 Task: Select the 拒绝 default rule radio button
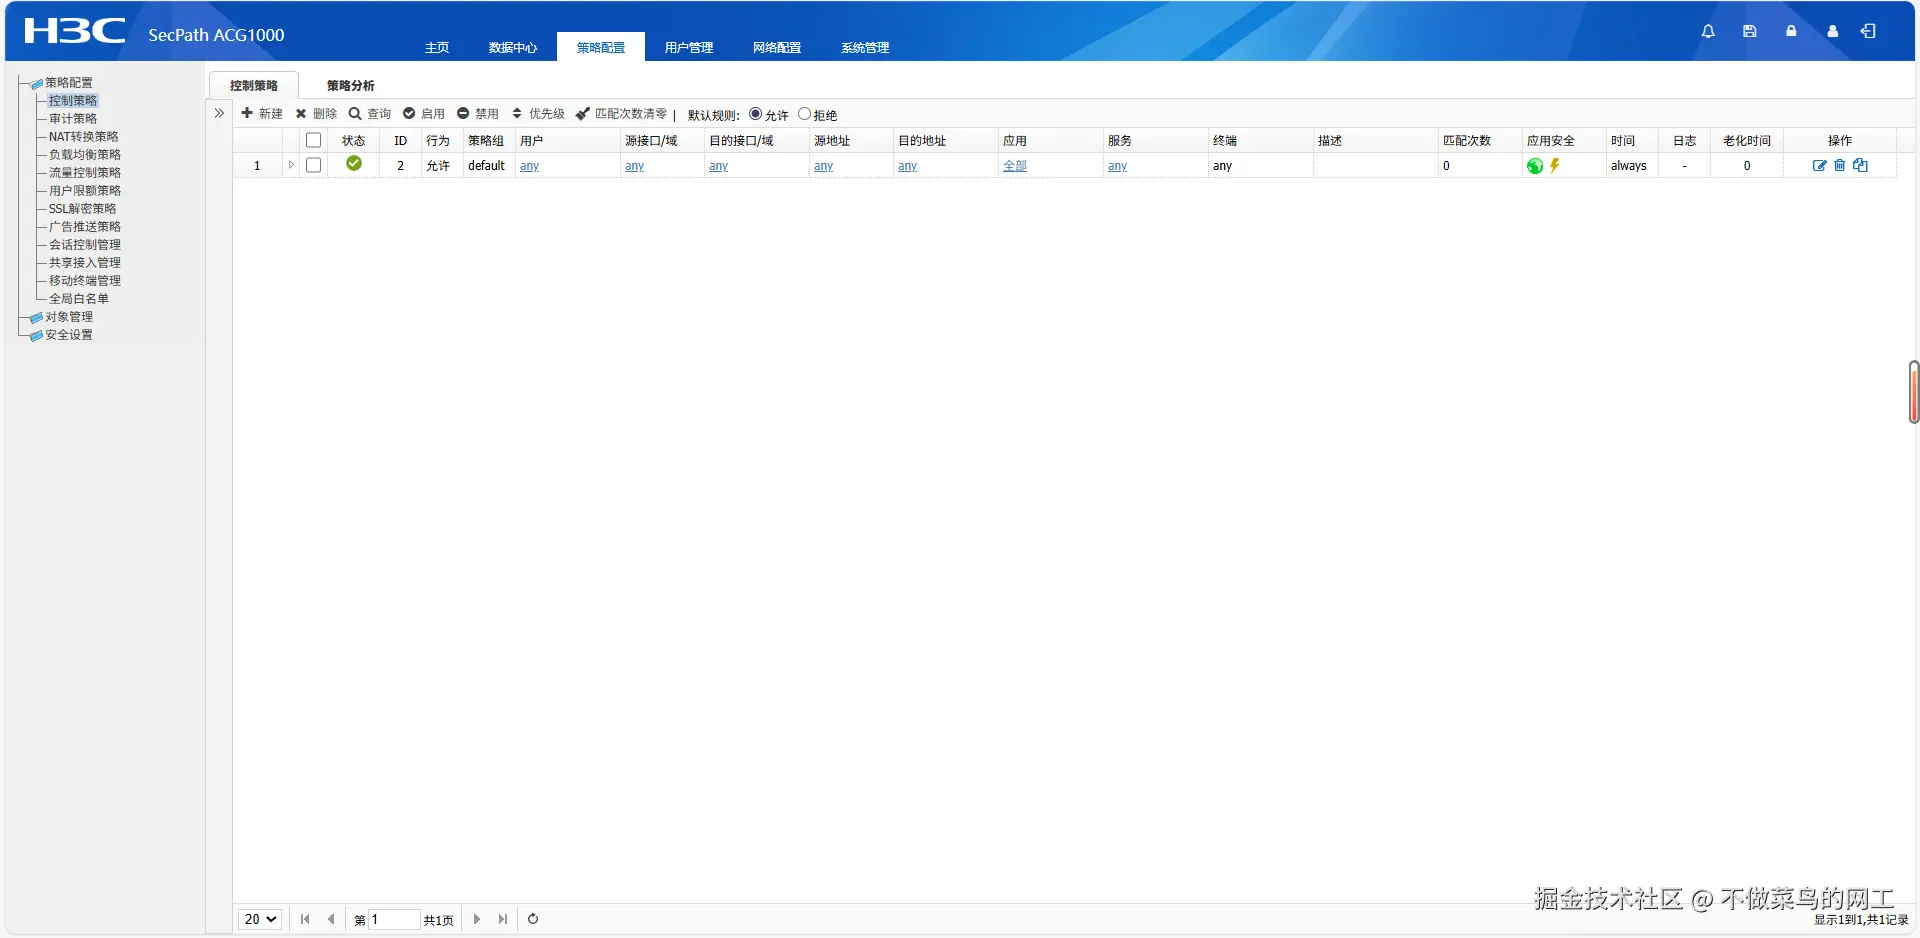click(804, 114)
